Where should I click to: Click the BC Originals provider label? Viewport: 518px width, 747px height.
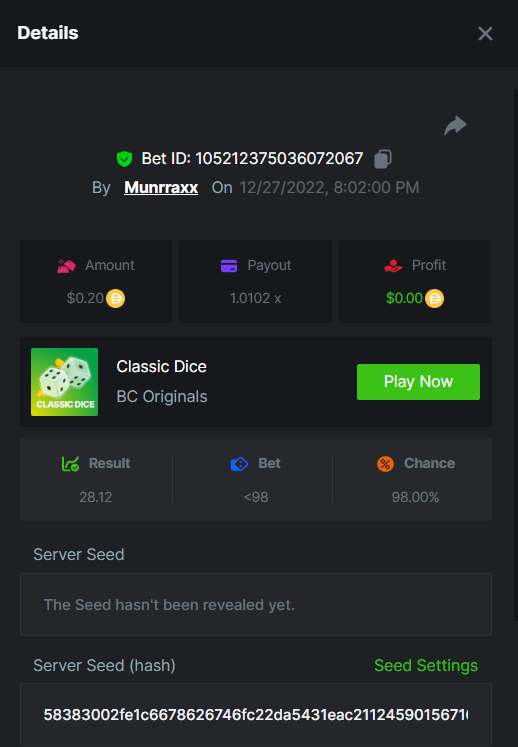tap(162, 396)
